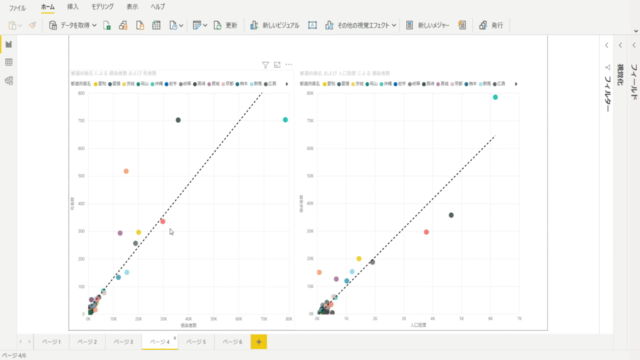Image resolution: width=640 pixels, height=360 pixels.
Task: Expand the Paste options arrow
Action: [x=20, y=26]
